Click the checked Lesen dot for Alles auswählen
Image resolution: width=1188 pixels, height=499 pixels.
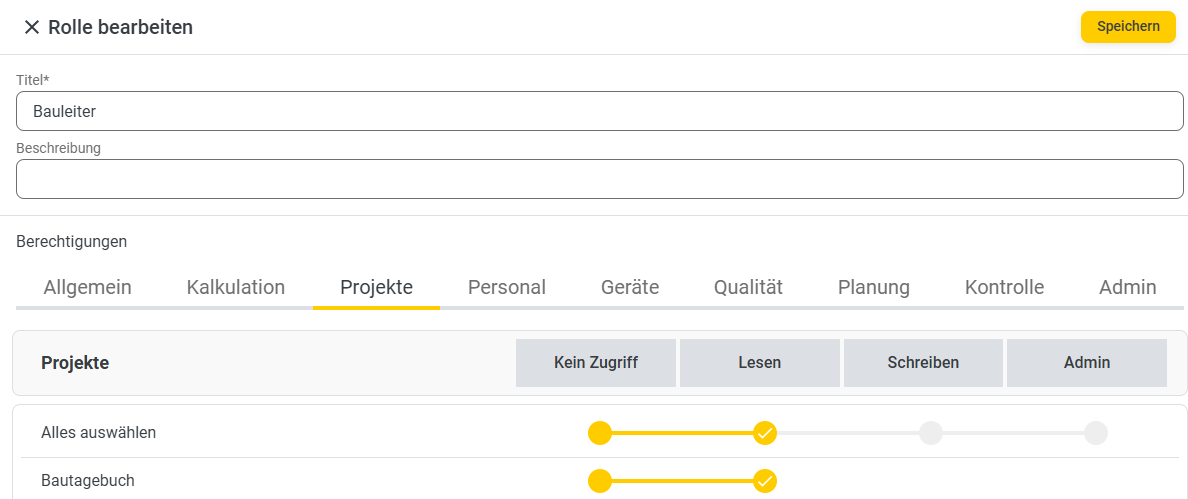(x=765, y=433)
